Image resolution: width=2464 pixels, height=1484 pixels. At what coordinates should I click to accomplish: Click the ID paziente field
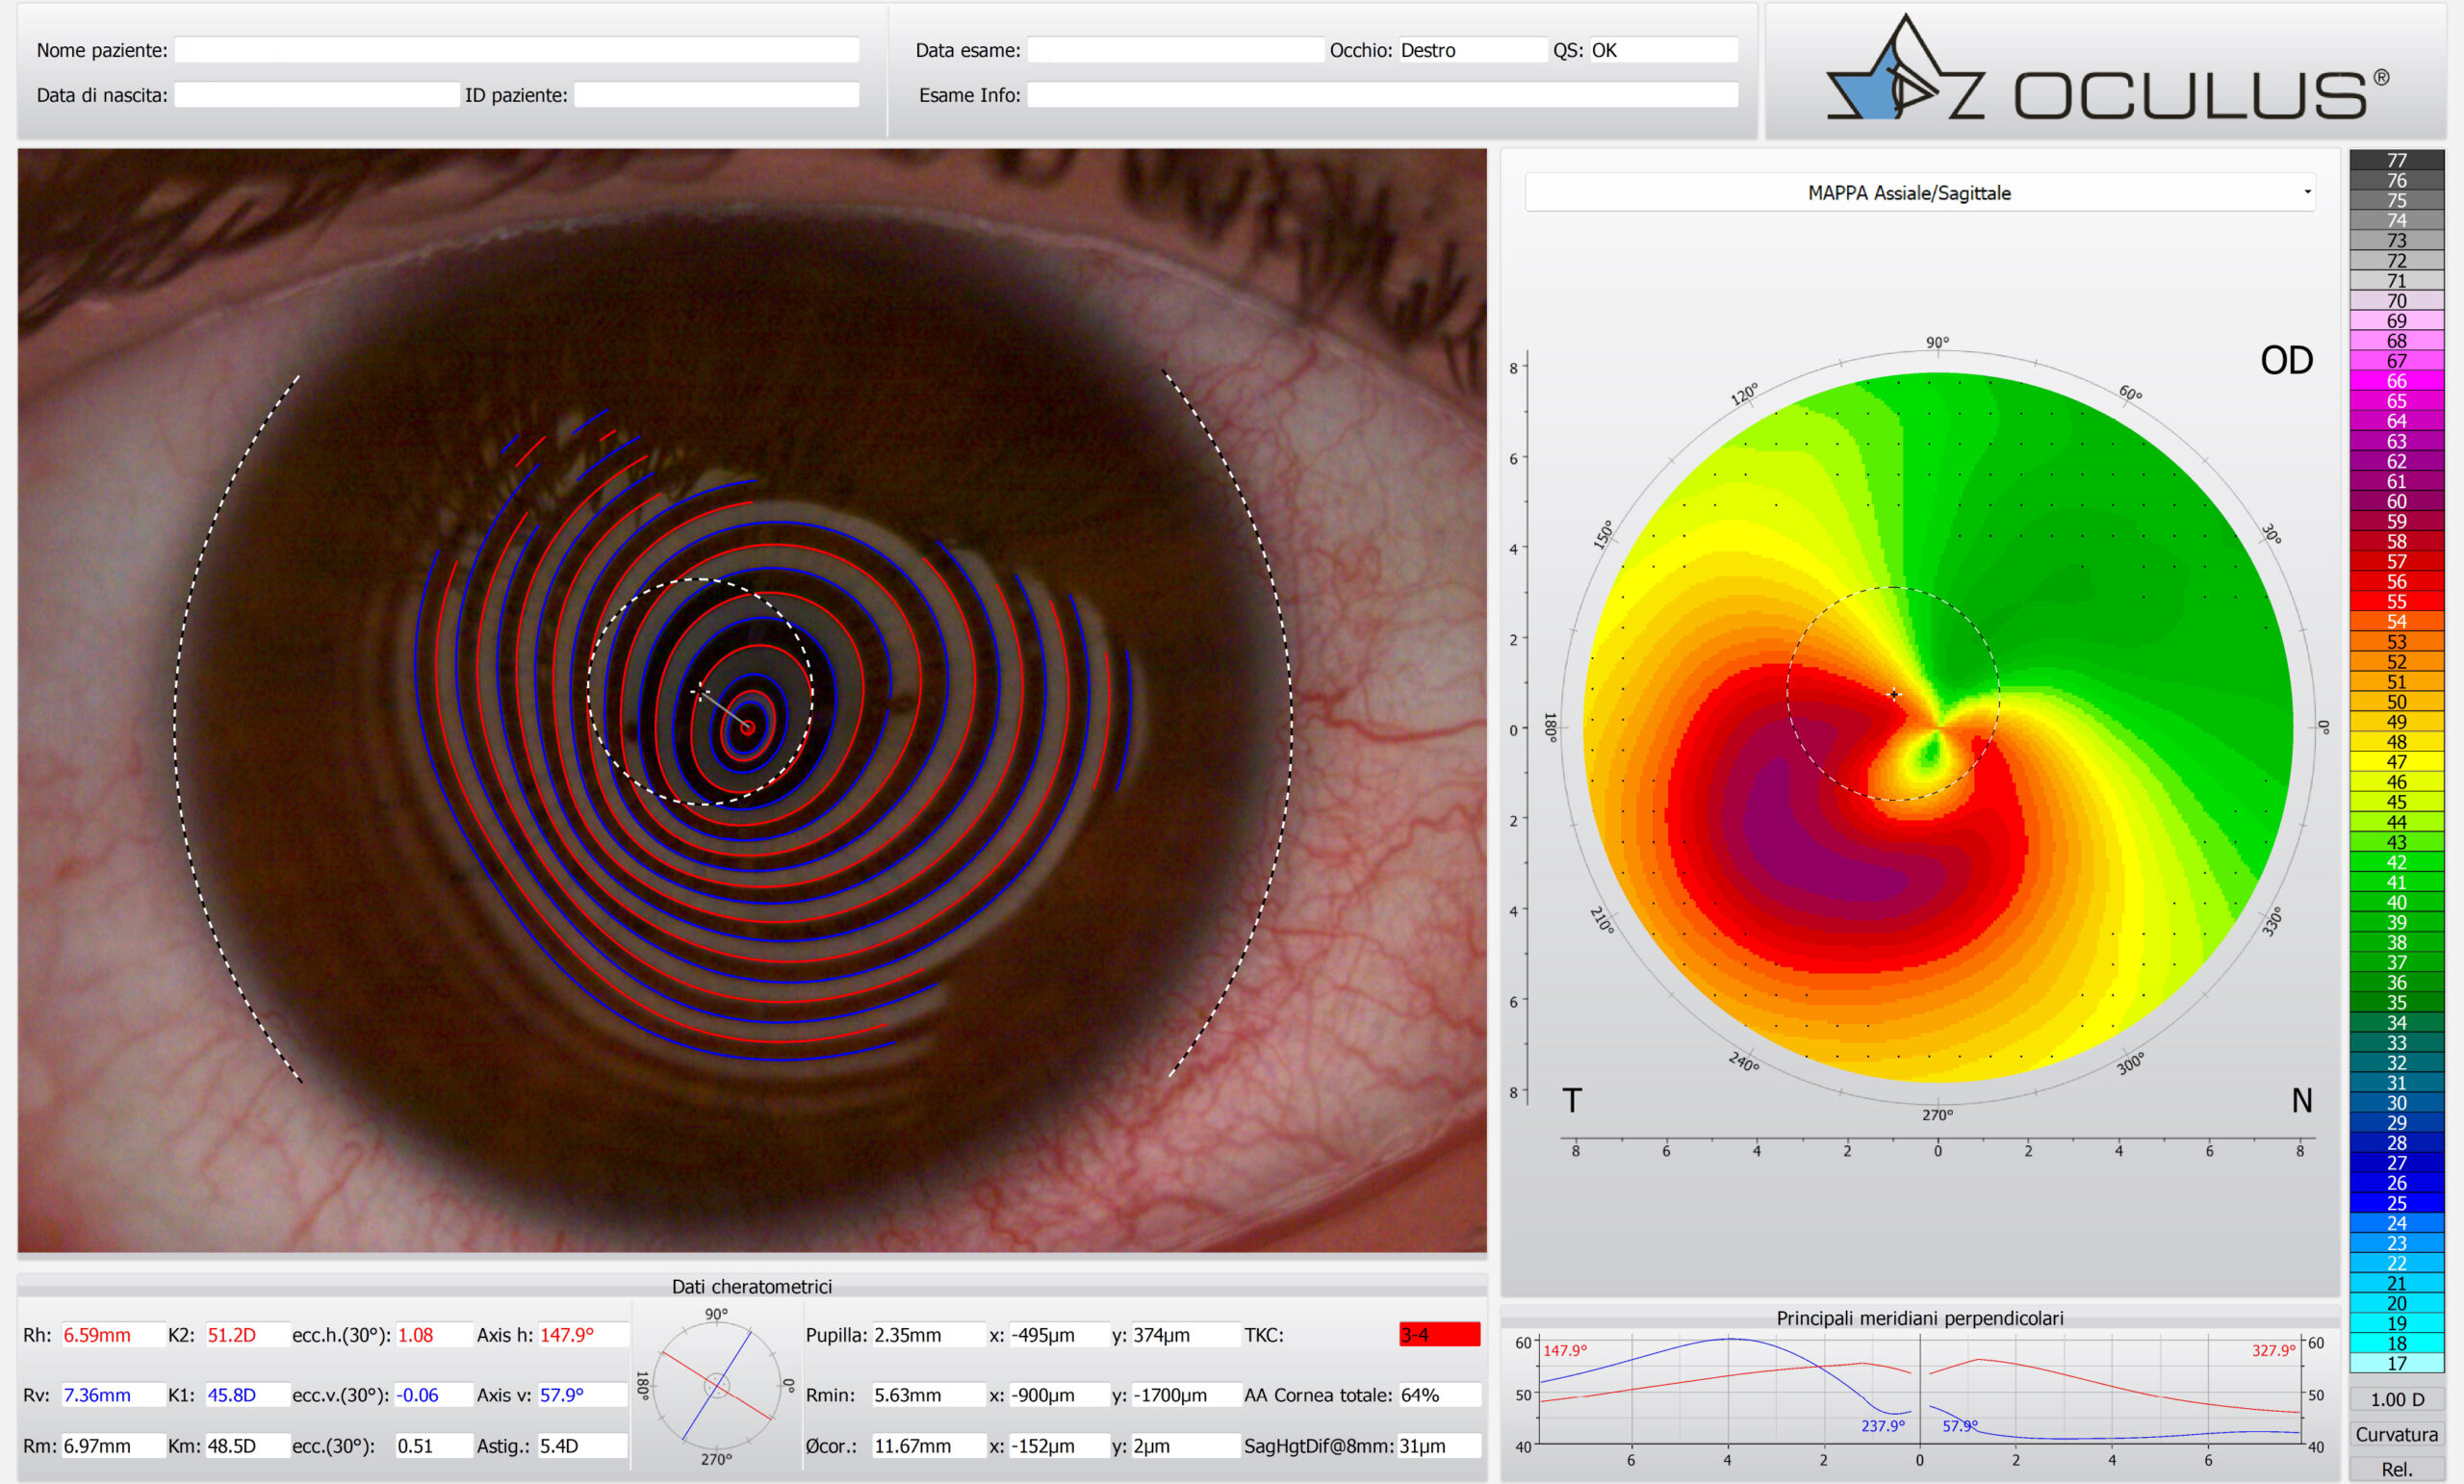click(x=716, y=95)
